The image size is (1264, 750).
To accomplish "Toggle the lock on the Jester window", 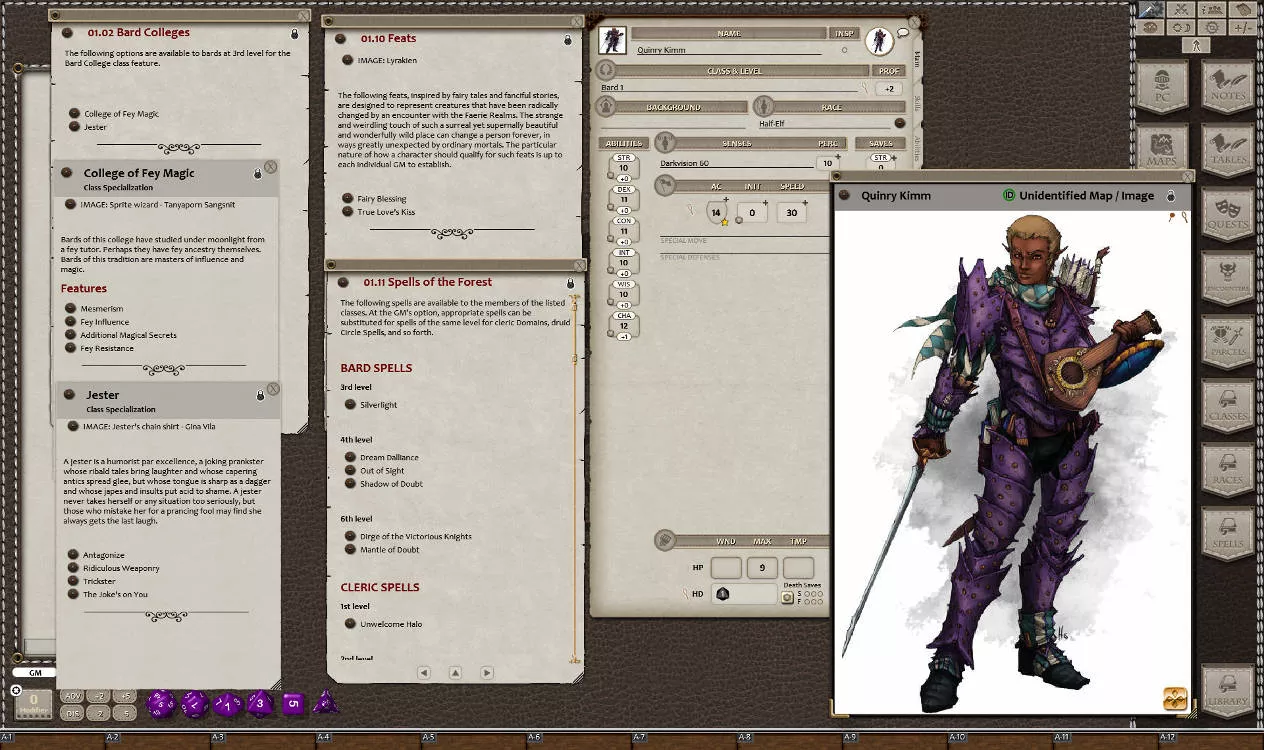I will click(260, 396).
